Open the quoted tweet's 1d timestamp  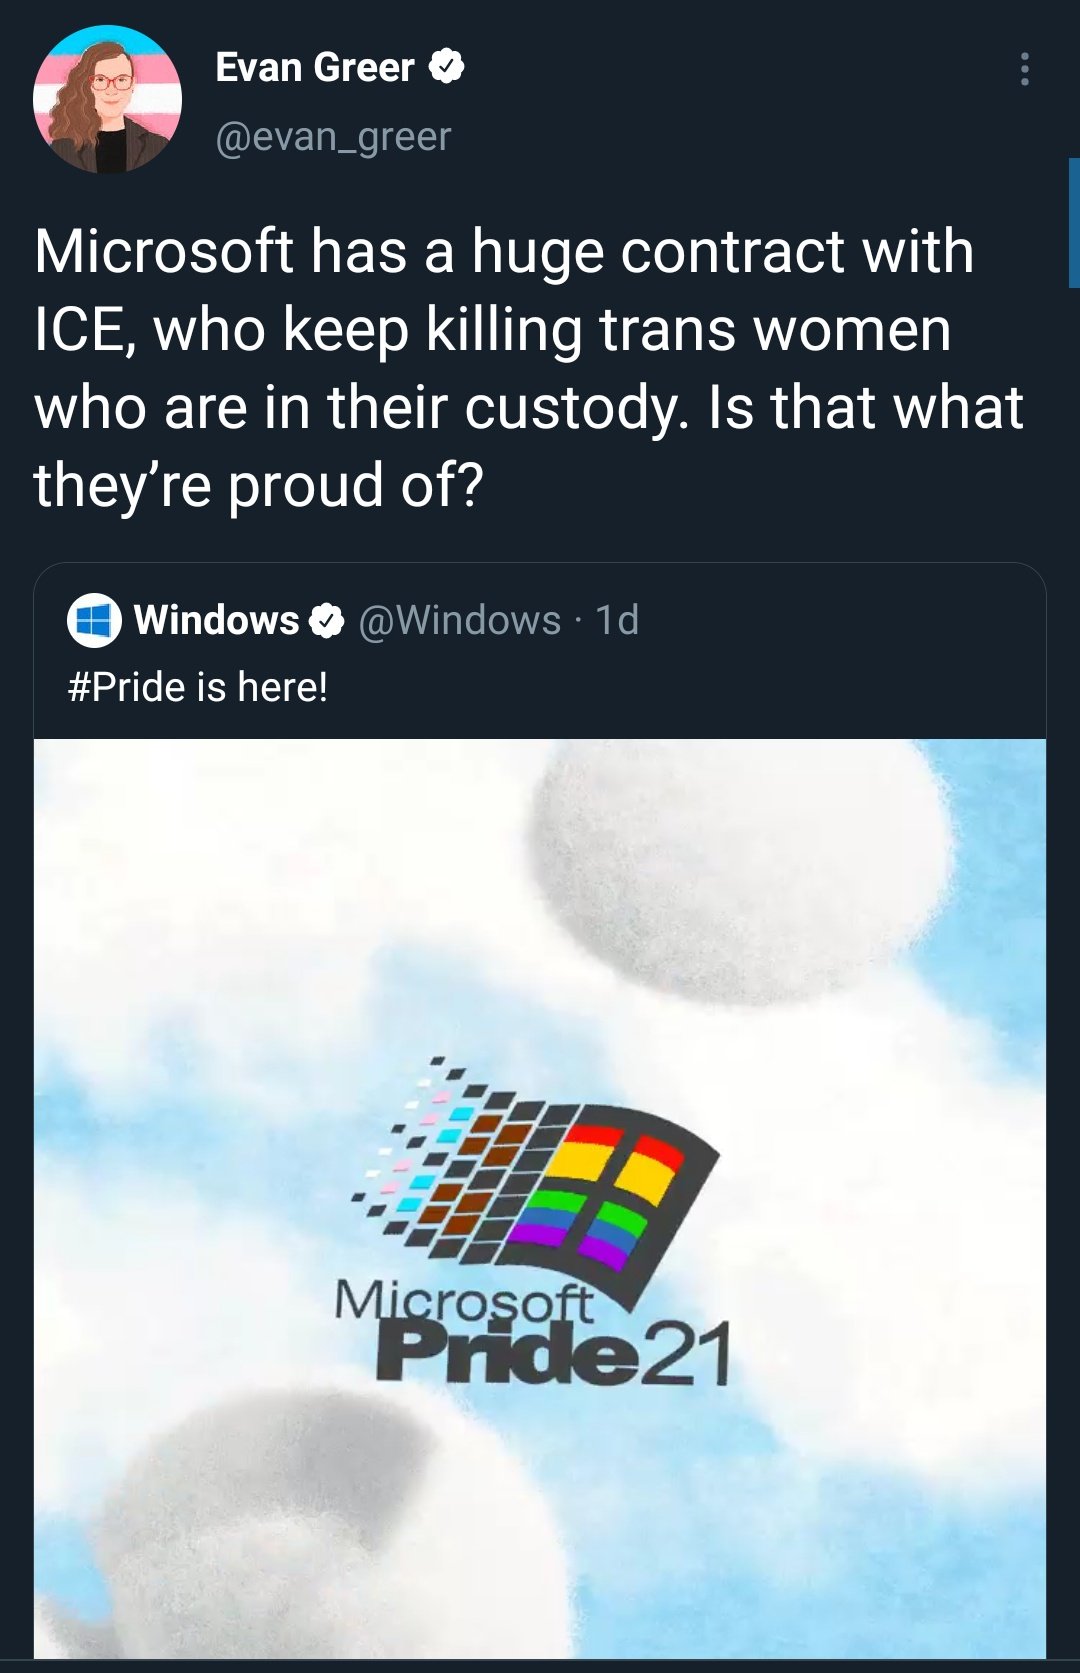point(617,620)
